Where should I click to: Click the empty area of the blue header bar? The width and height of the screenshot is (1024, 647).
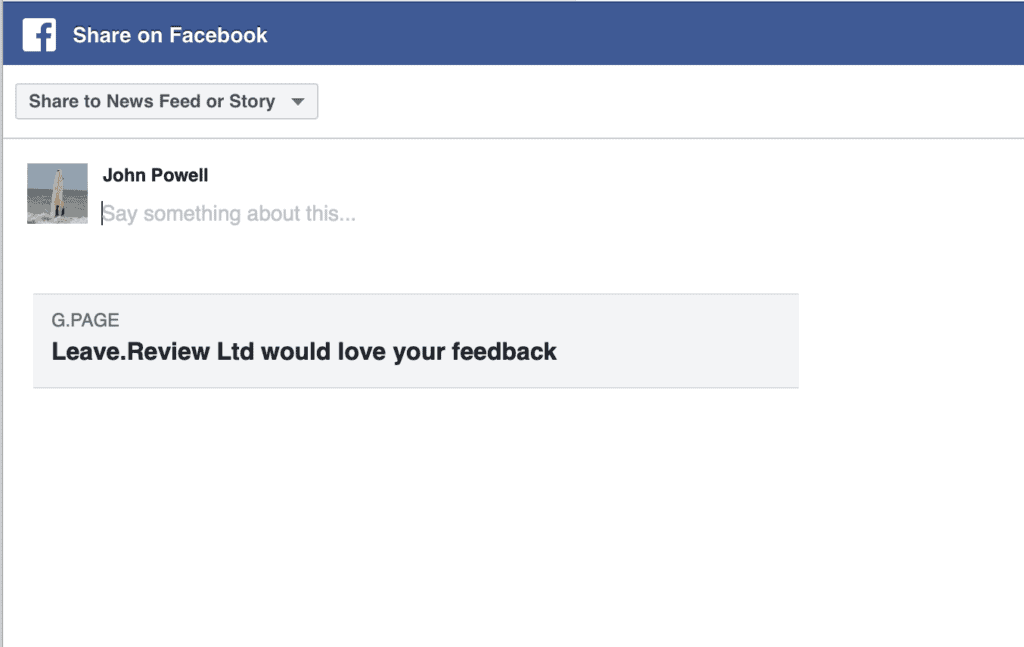(x=650, y=35)
